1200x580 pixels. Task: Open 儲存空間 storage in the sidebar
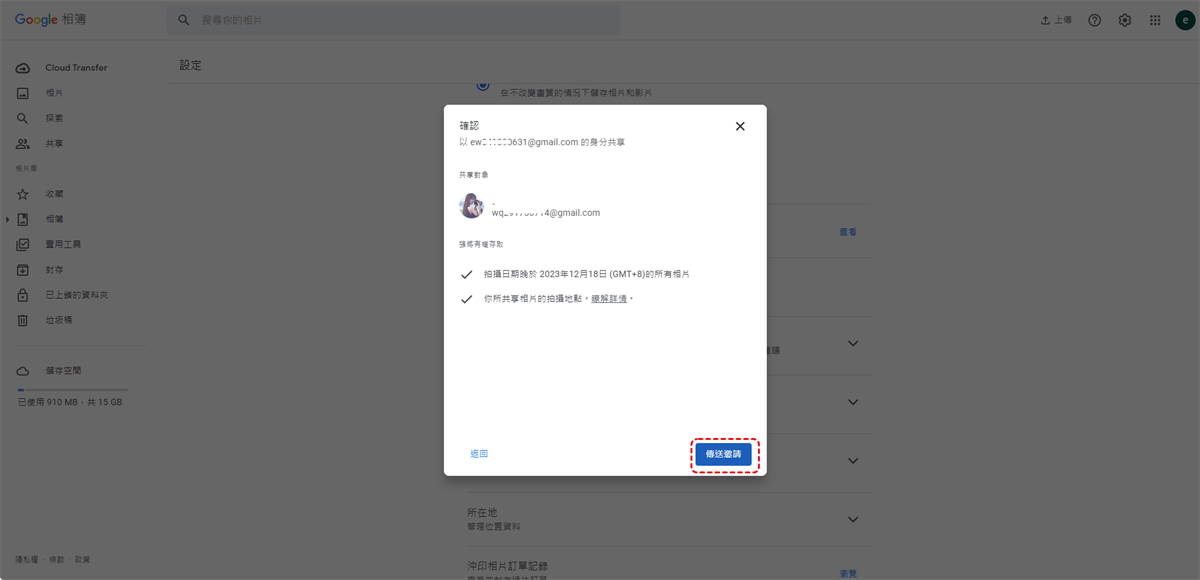(x=63, y=371)
